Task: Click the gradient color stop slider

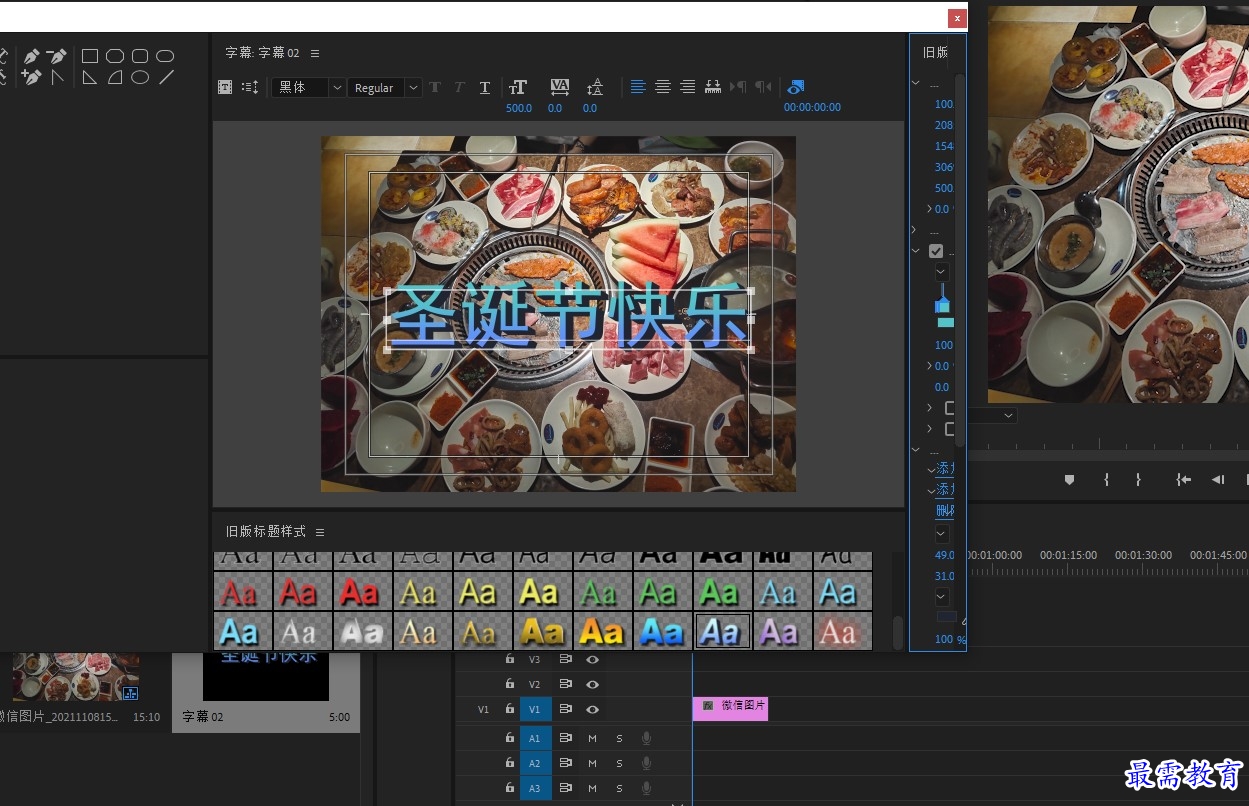Action: pyautogui.click(x=942, y=303)
